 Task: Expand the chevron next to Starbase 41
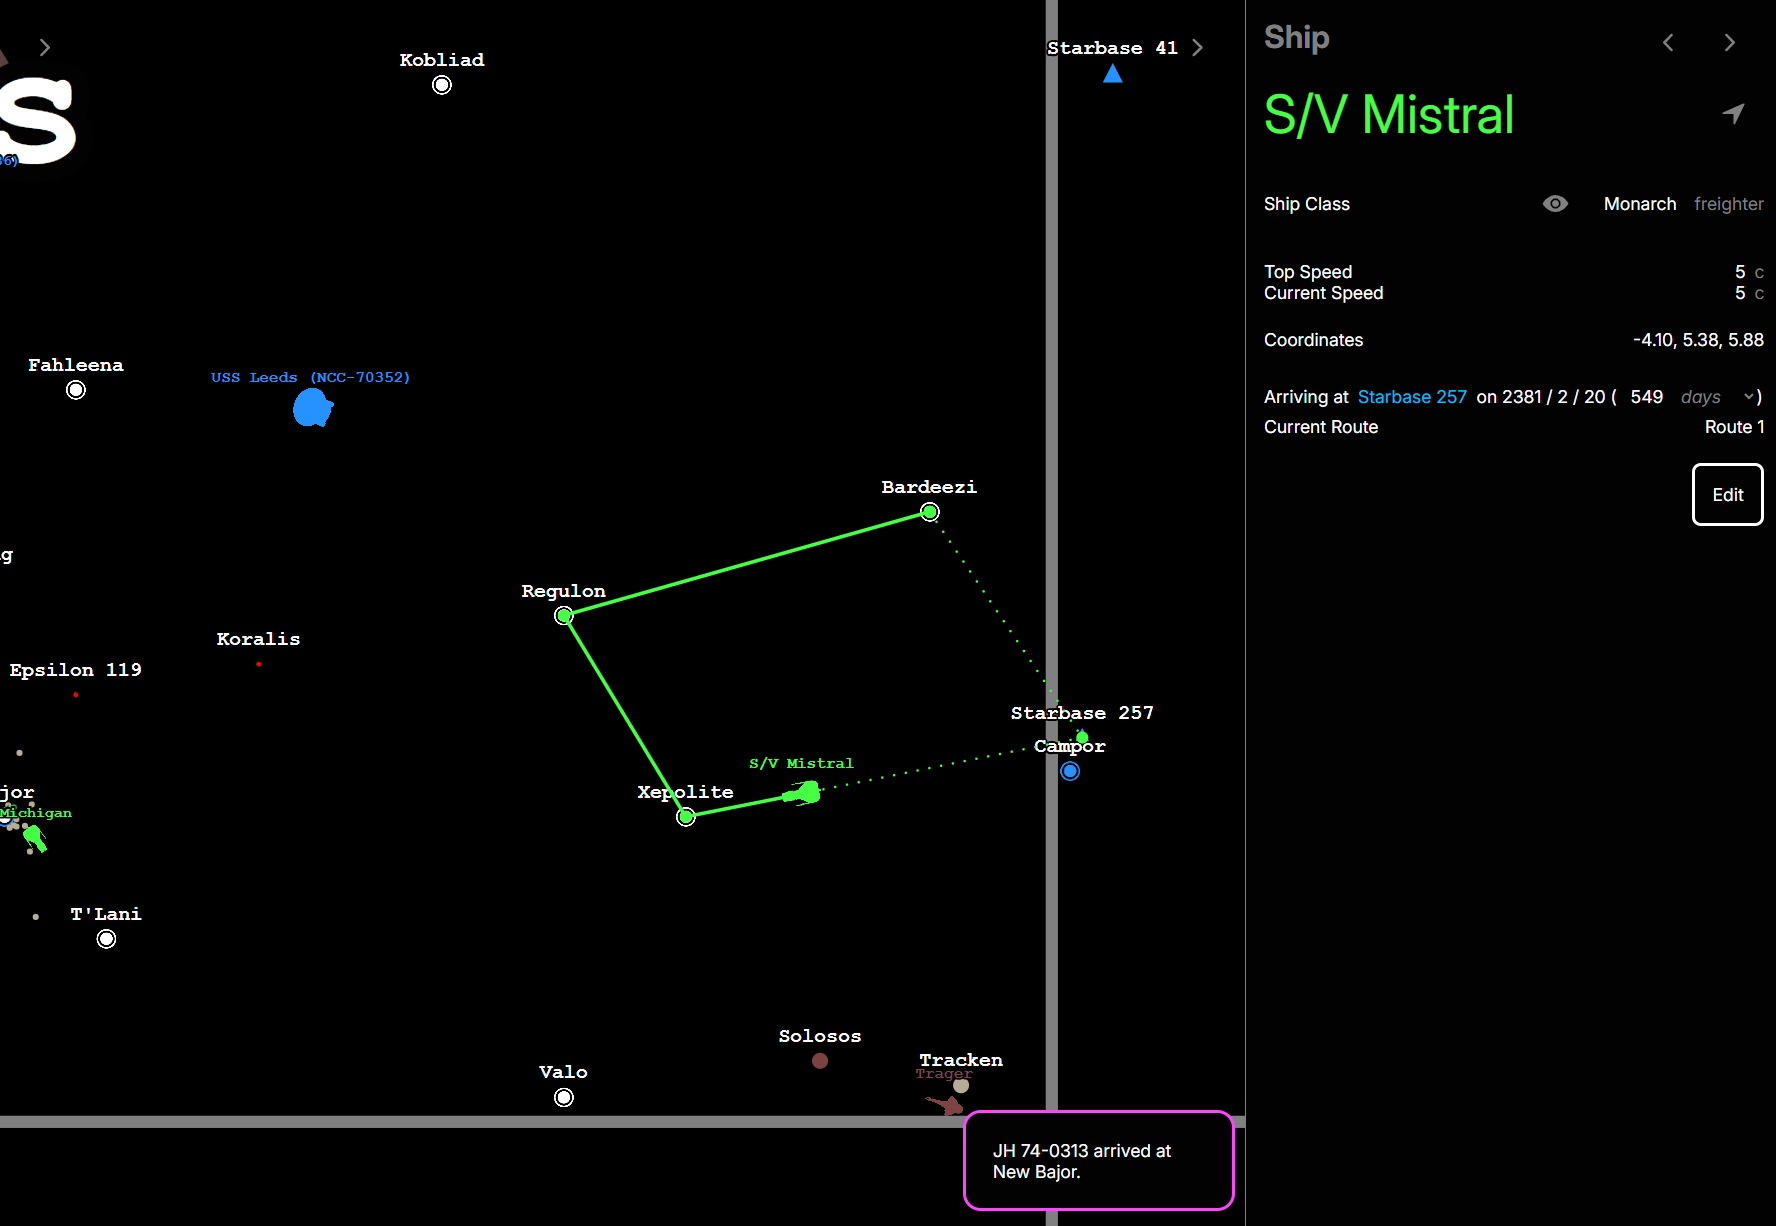tap(1198, 48)
